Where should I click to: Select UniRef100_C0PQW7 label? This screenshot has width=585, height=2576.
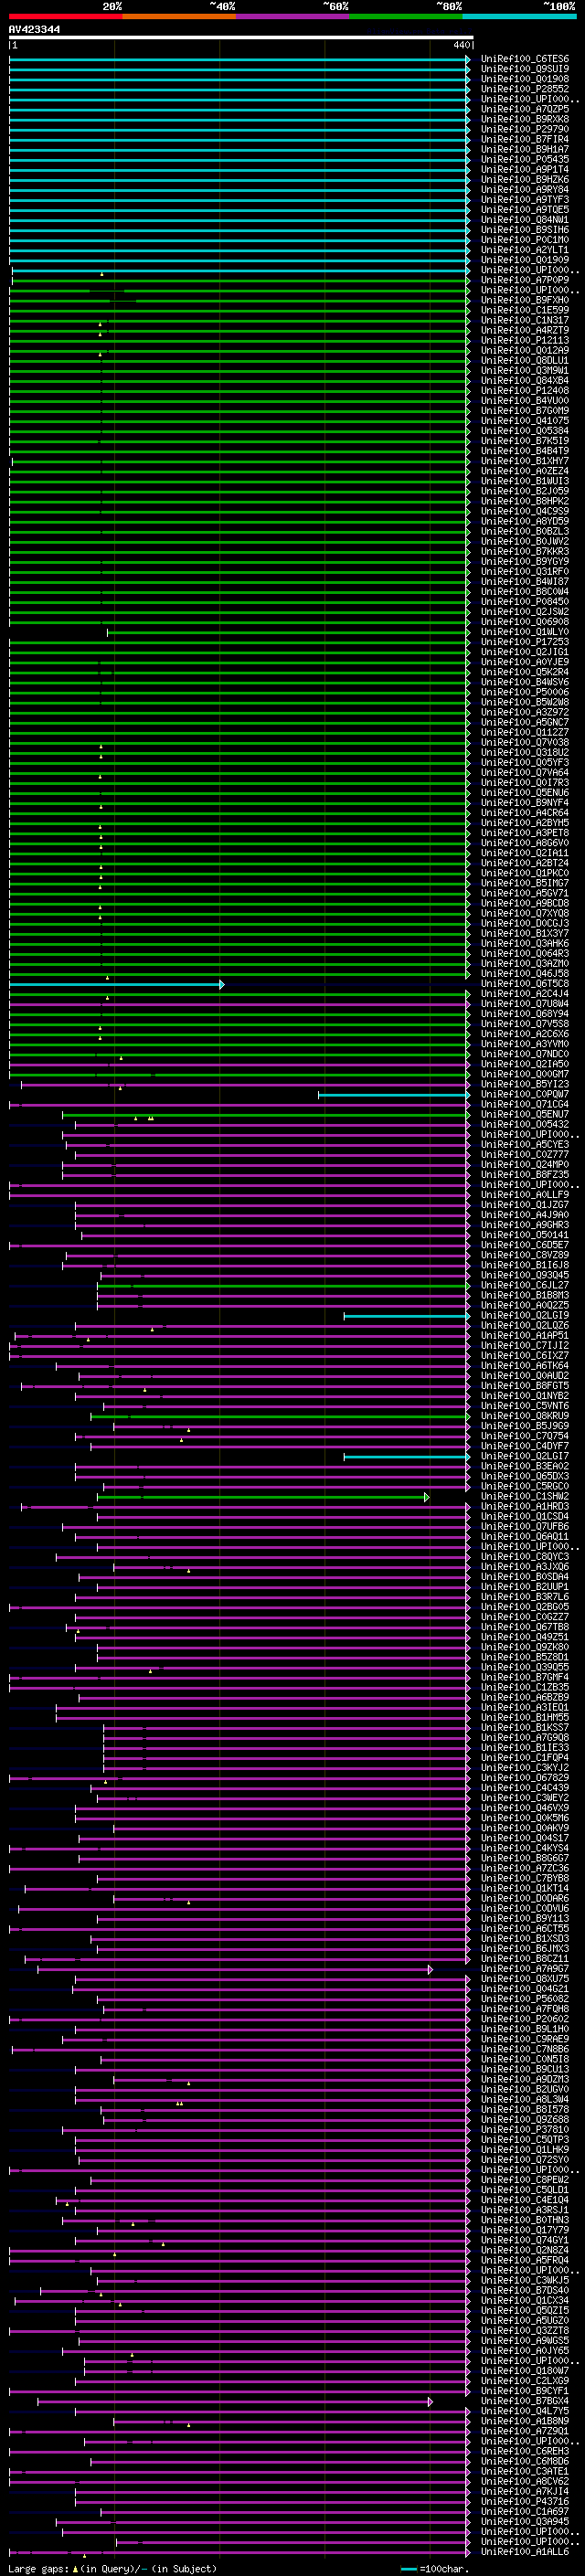[524, 1094]
